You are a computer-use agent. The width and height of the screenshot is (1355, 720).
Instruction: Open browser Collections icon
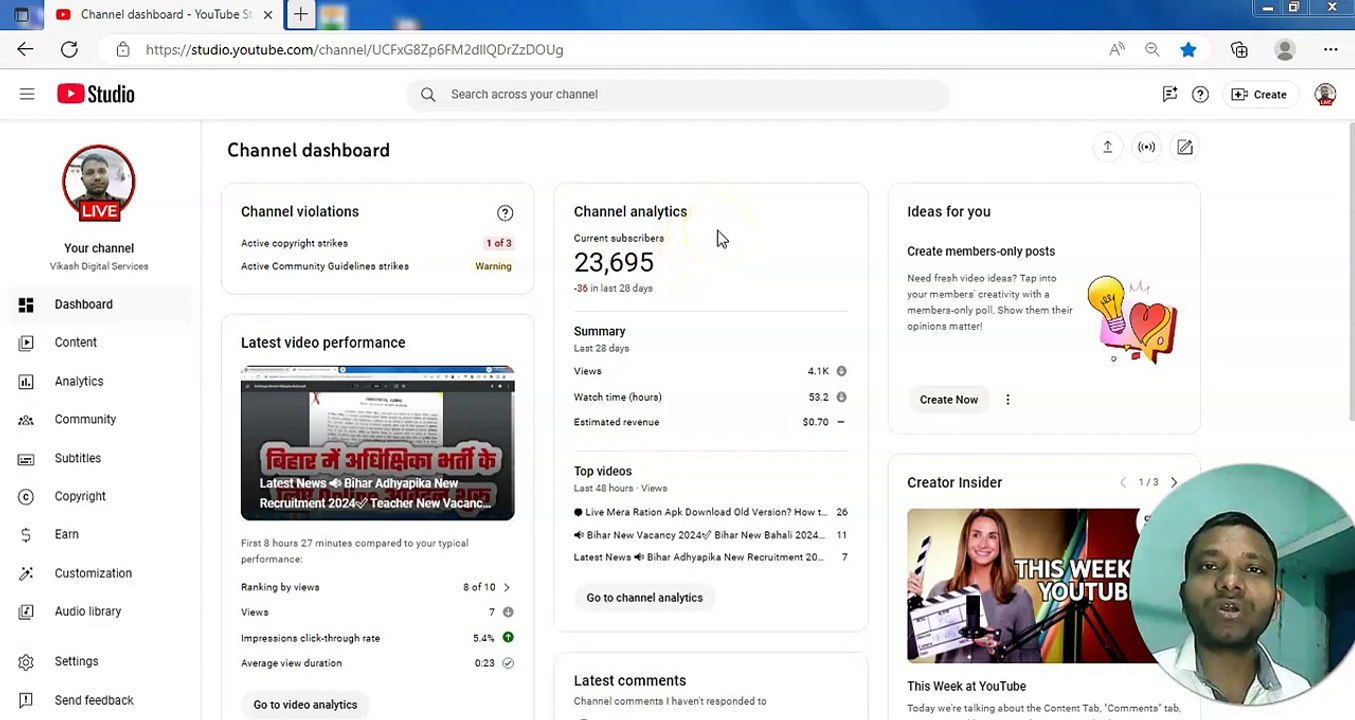click(1239, 49)
